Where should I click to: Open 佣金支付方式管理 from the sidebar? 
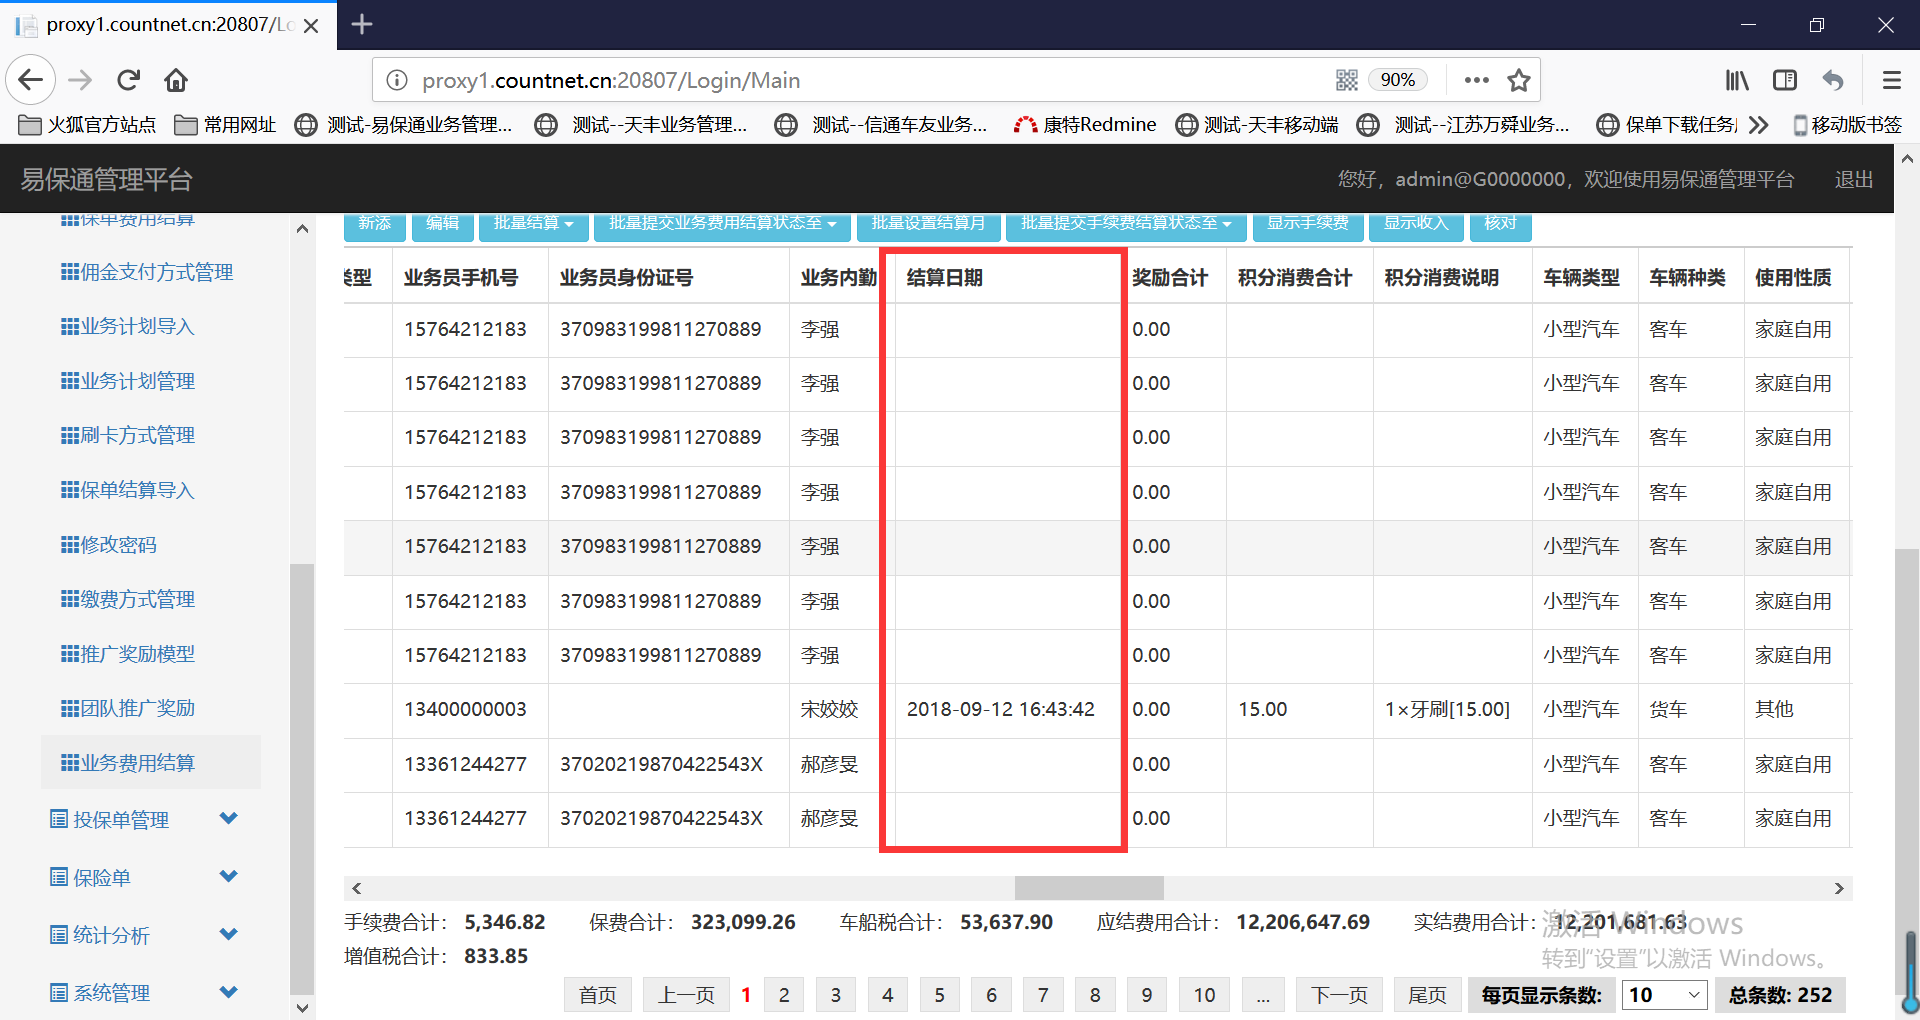(x=157, y=272)
